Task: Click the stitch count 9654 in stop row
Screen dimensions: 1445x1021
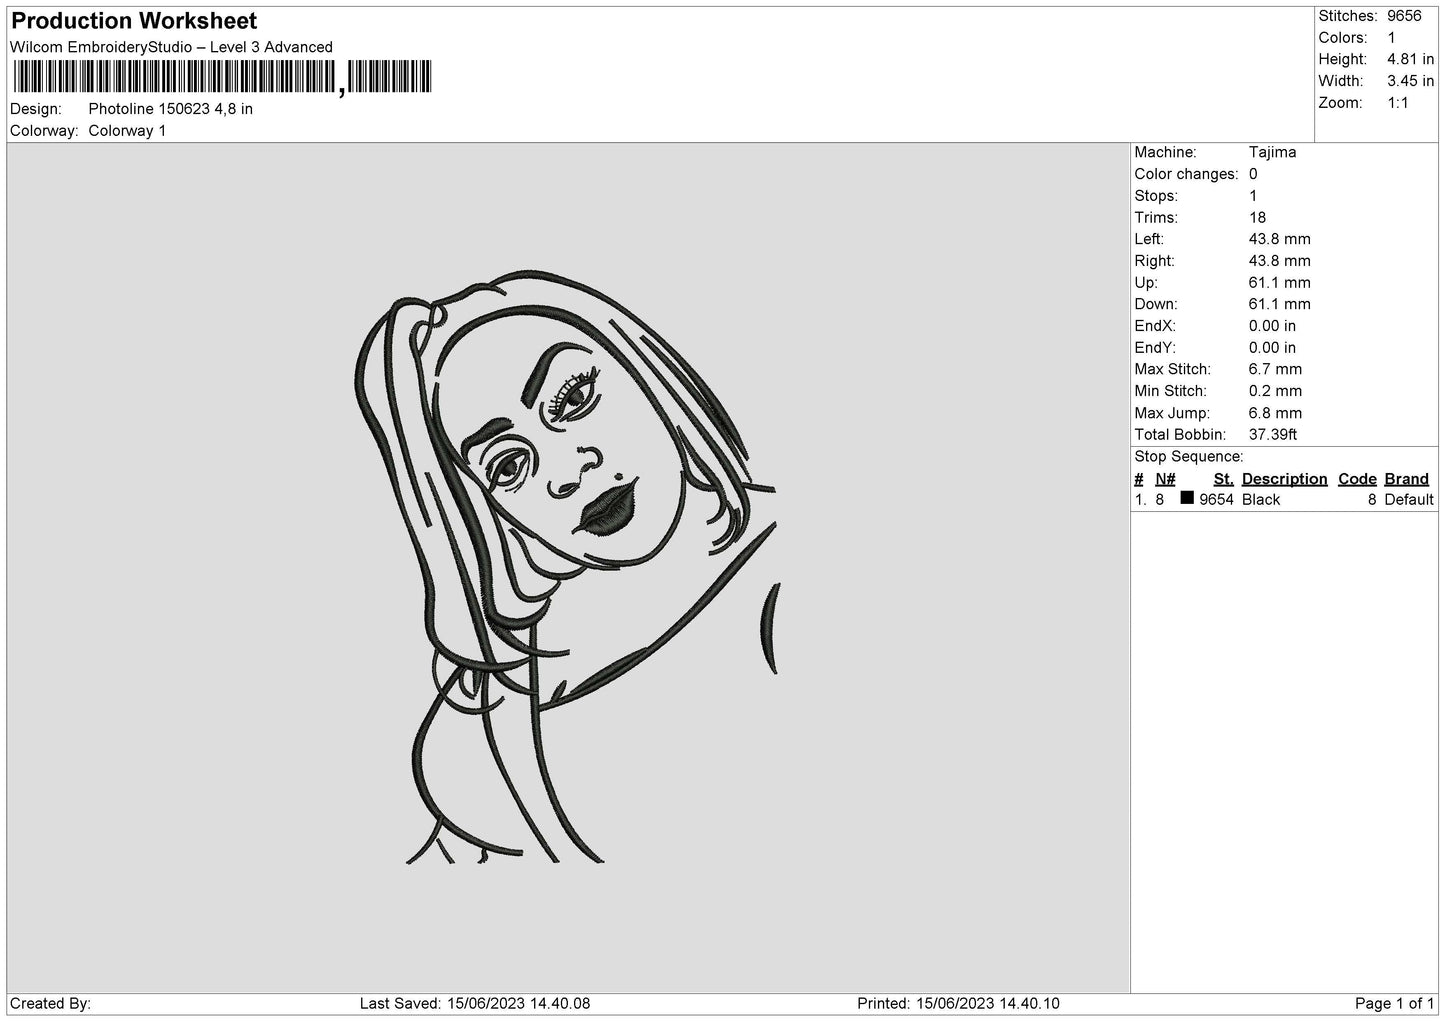Action: click(1216, 500)
